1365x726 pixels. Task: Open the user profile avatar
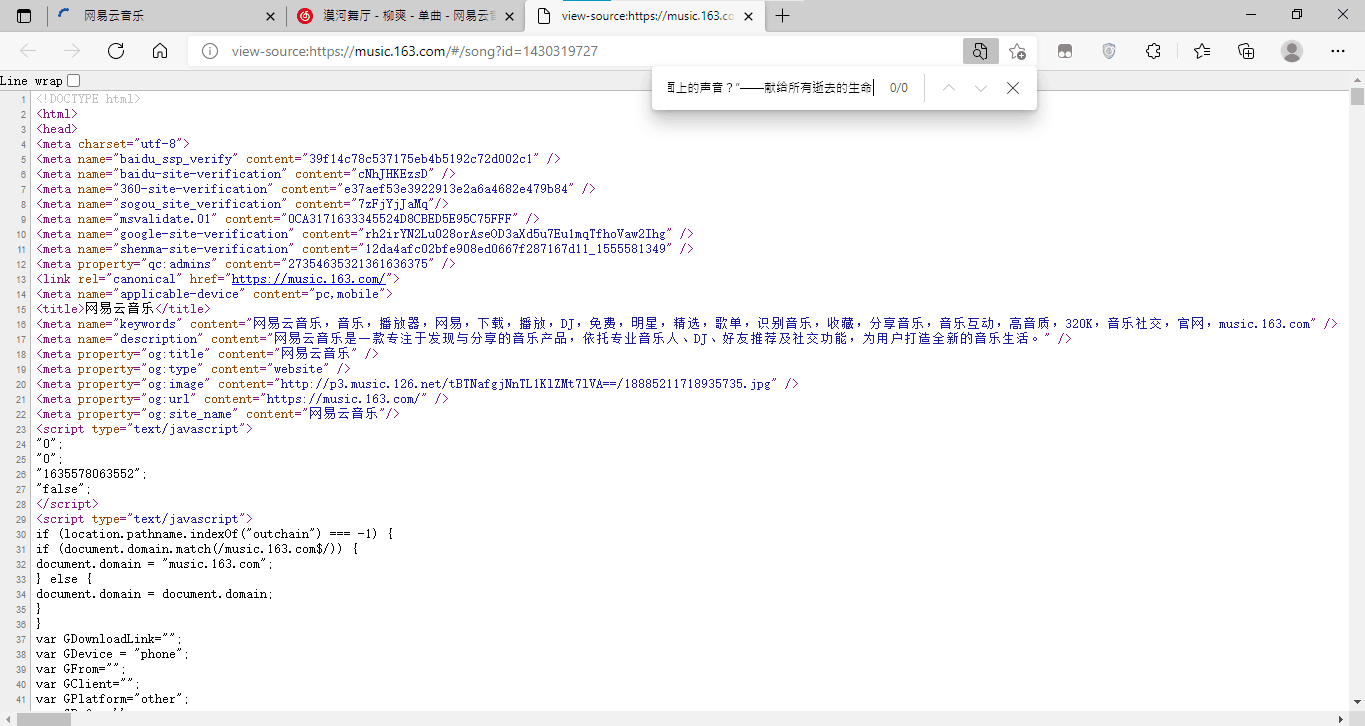pos(1292,51)
